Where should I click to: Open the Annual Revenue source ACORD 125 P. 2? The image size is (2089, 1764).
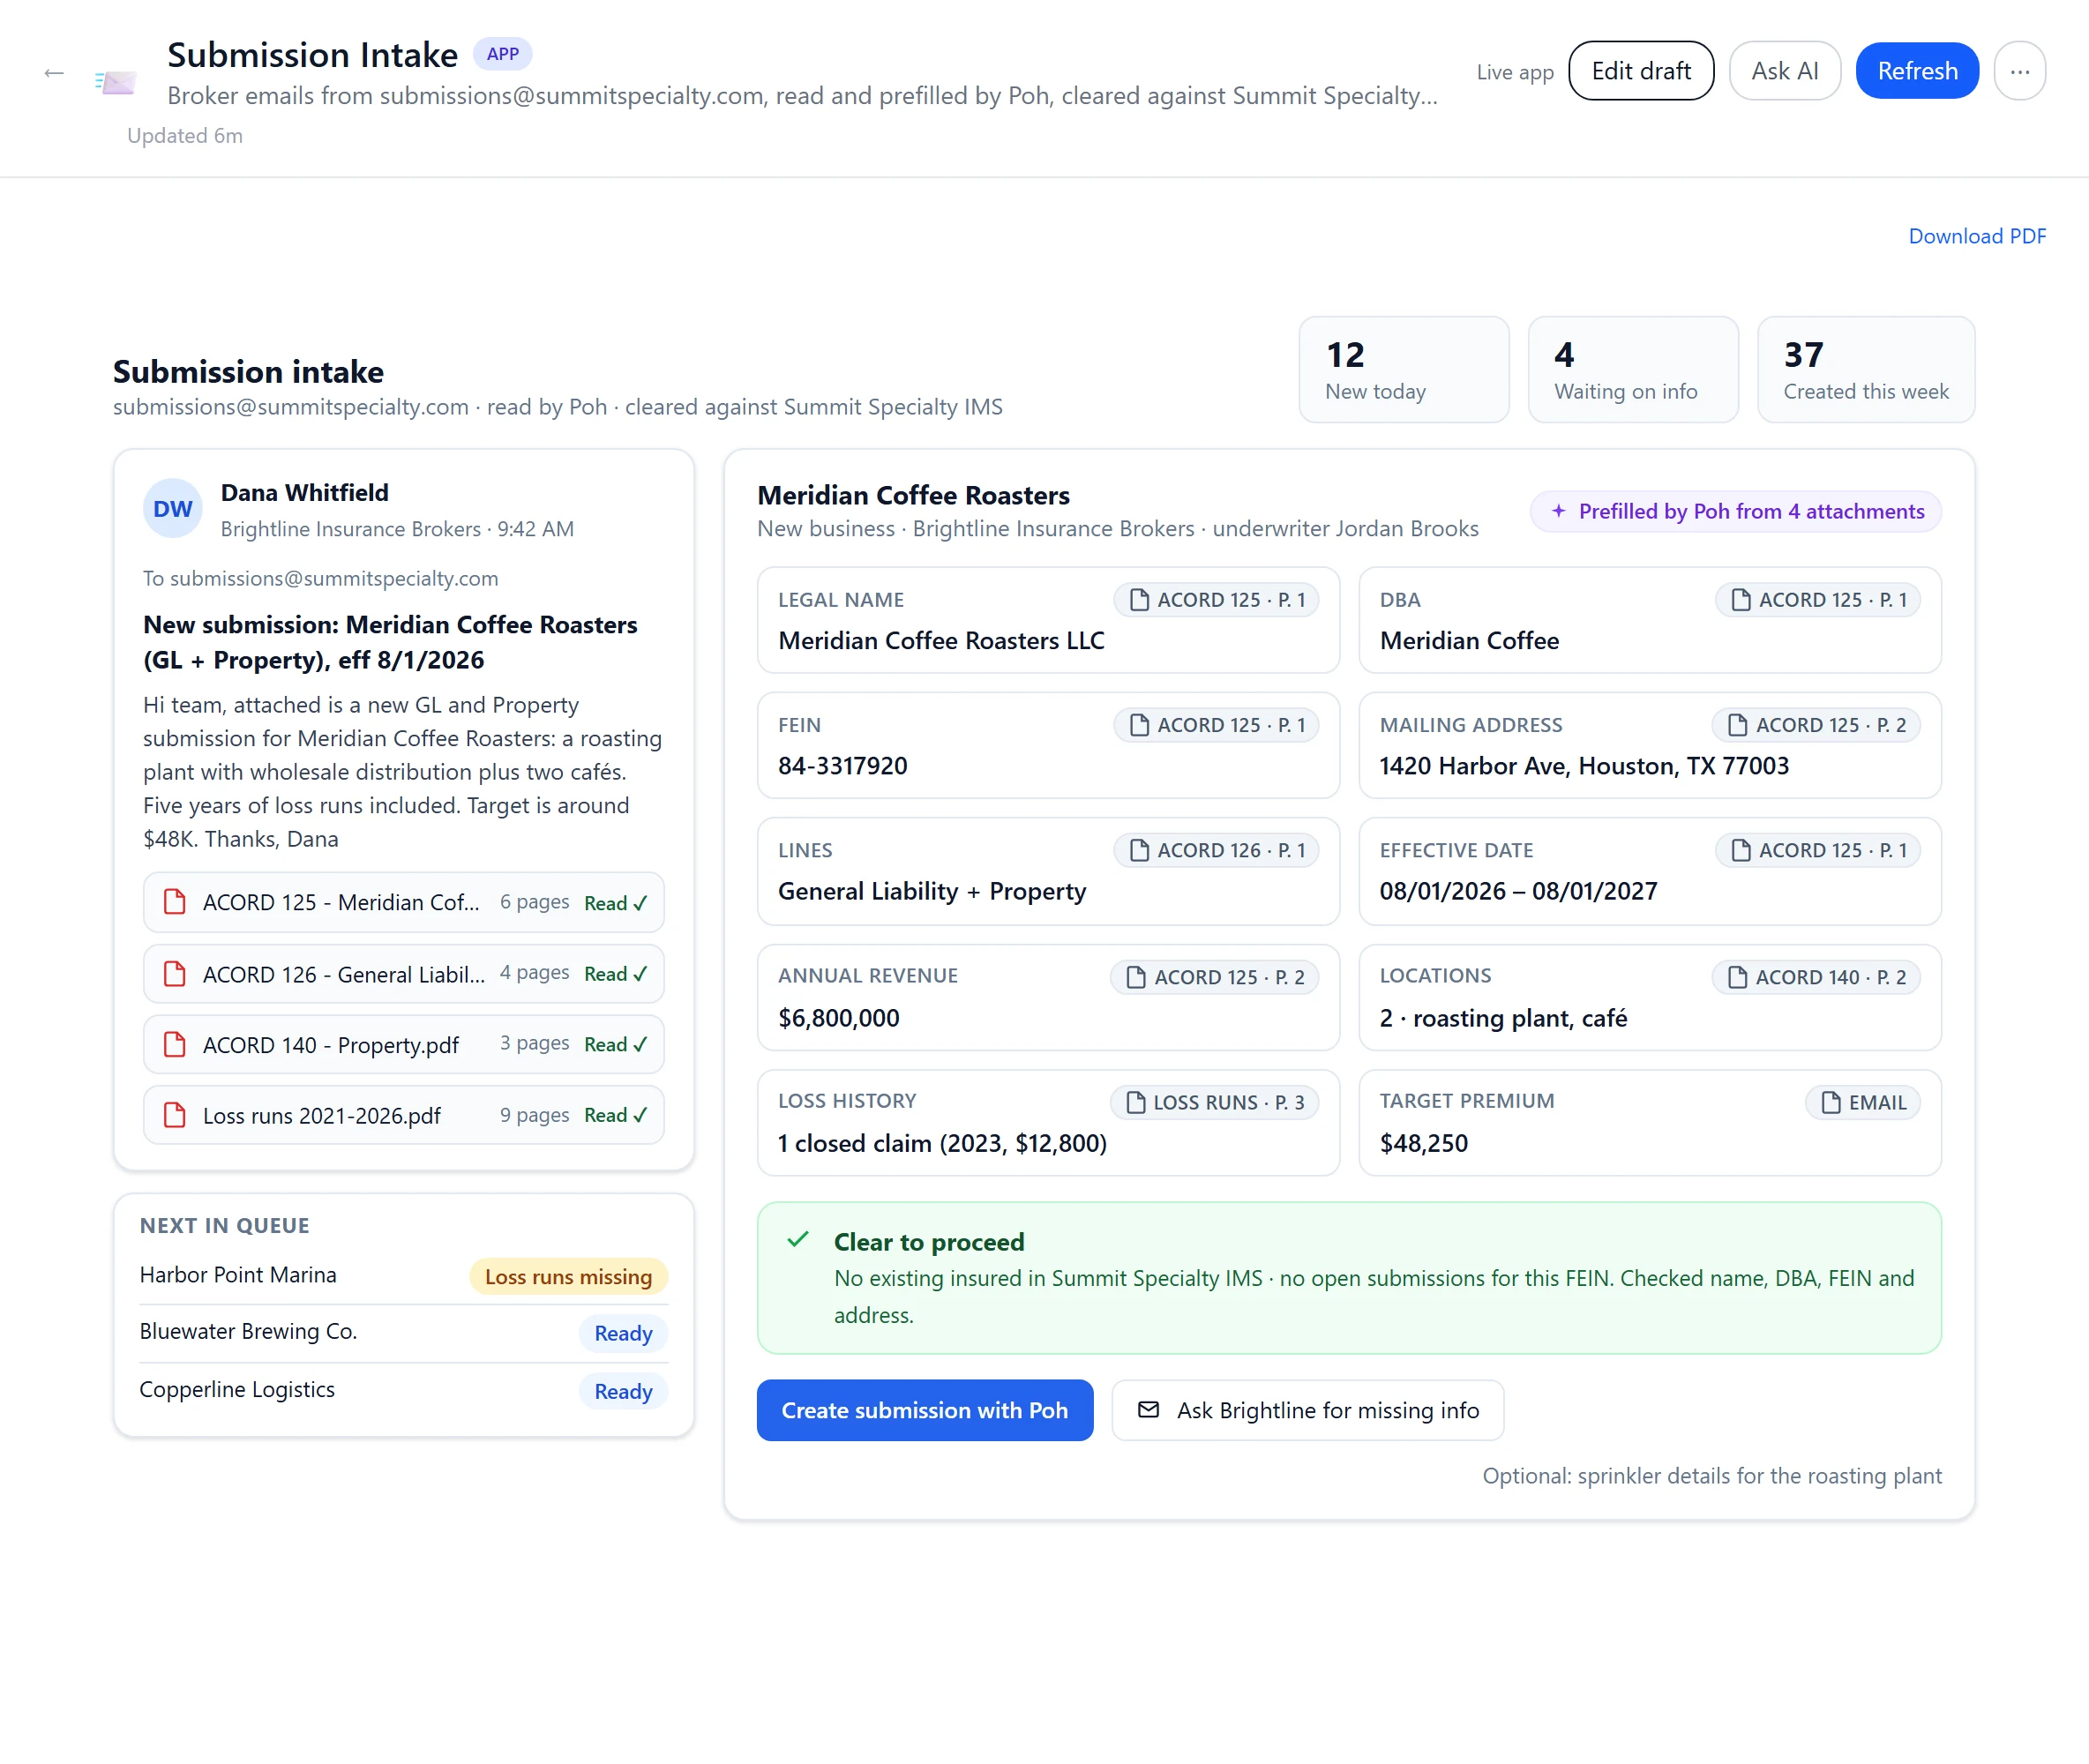pyautogui.click(x=1214, y=977)
